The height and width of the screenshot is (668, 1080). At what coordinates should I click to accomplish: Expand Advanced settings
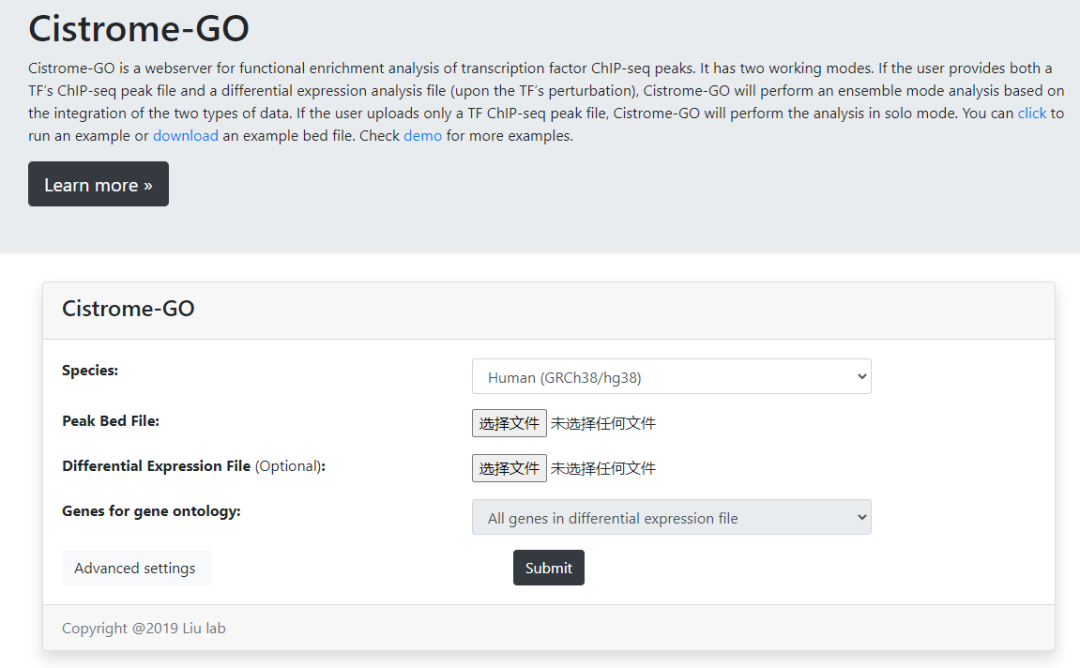click(x=136, y=568)
